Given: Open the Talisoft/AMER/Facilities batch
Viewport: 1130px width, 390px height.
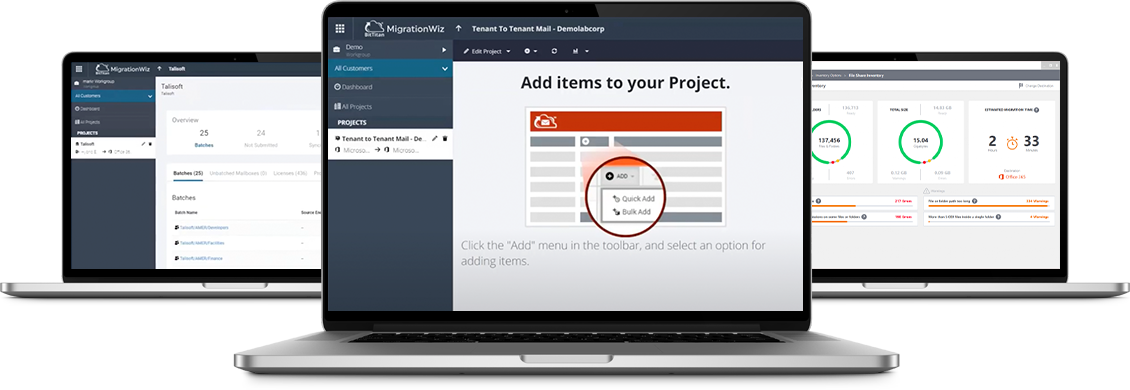Looking at the screenshot, I should click(200, 242).
